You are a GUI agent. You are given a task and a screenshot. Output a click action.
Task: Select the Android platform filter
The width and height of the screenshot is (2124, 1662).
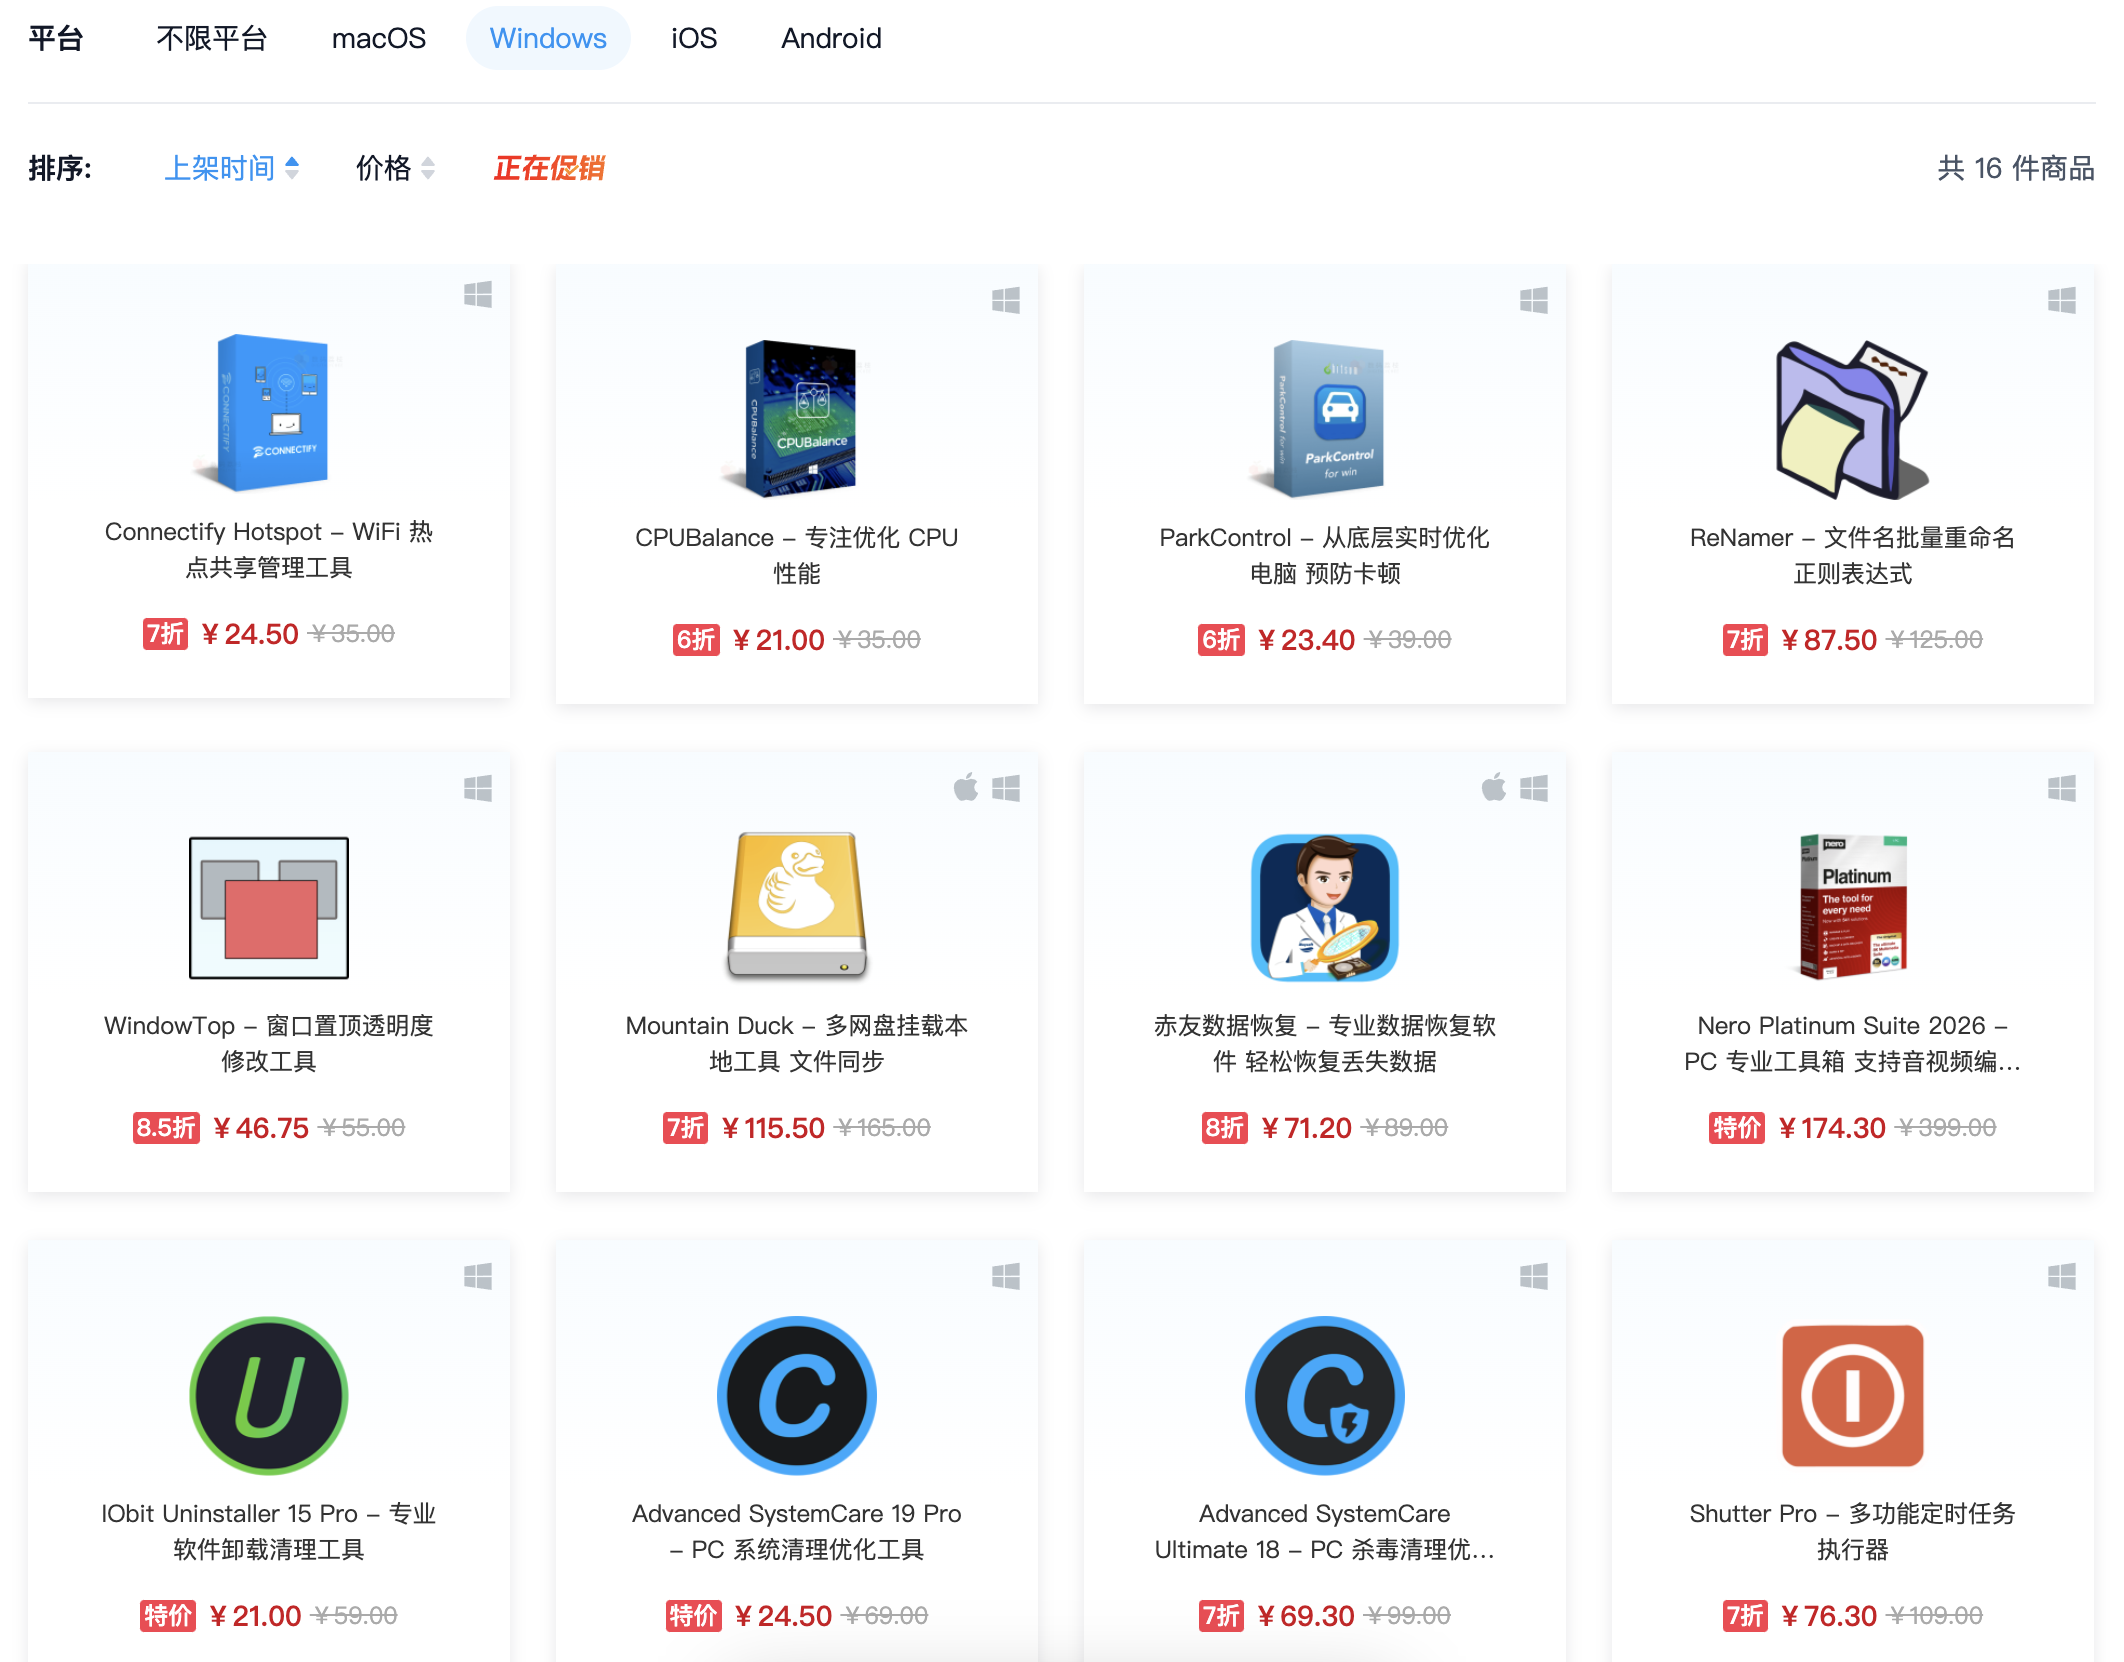tap(830, 38)
